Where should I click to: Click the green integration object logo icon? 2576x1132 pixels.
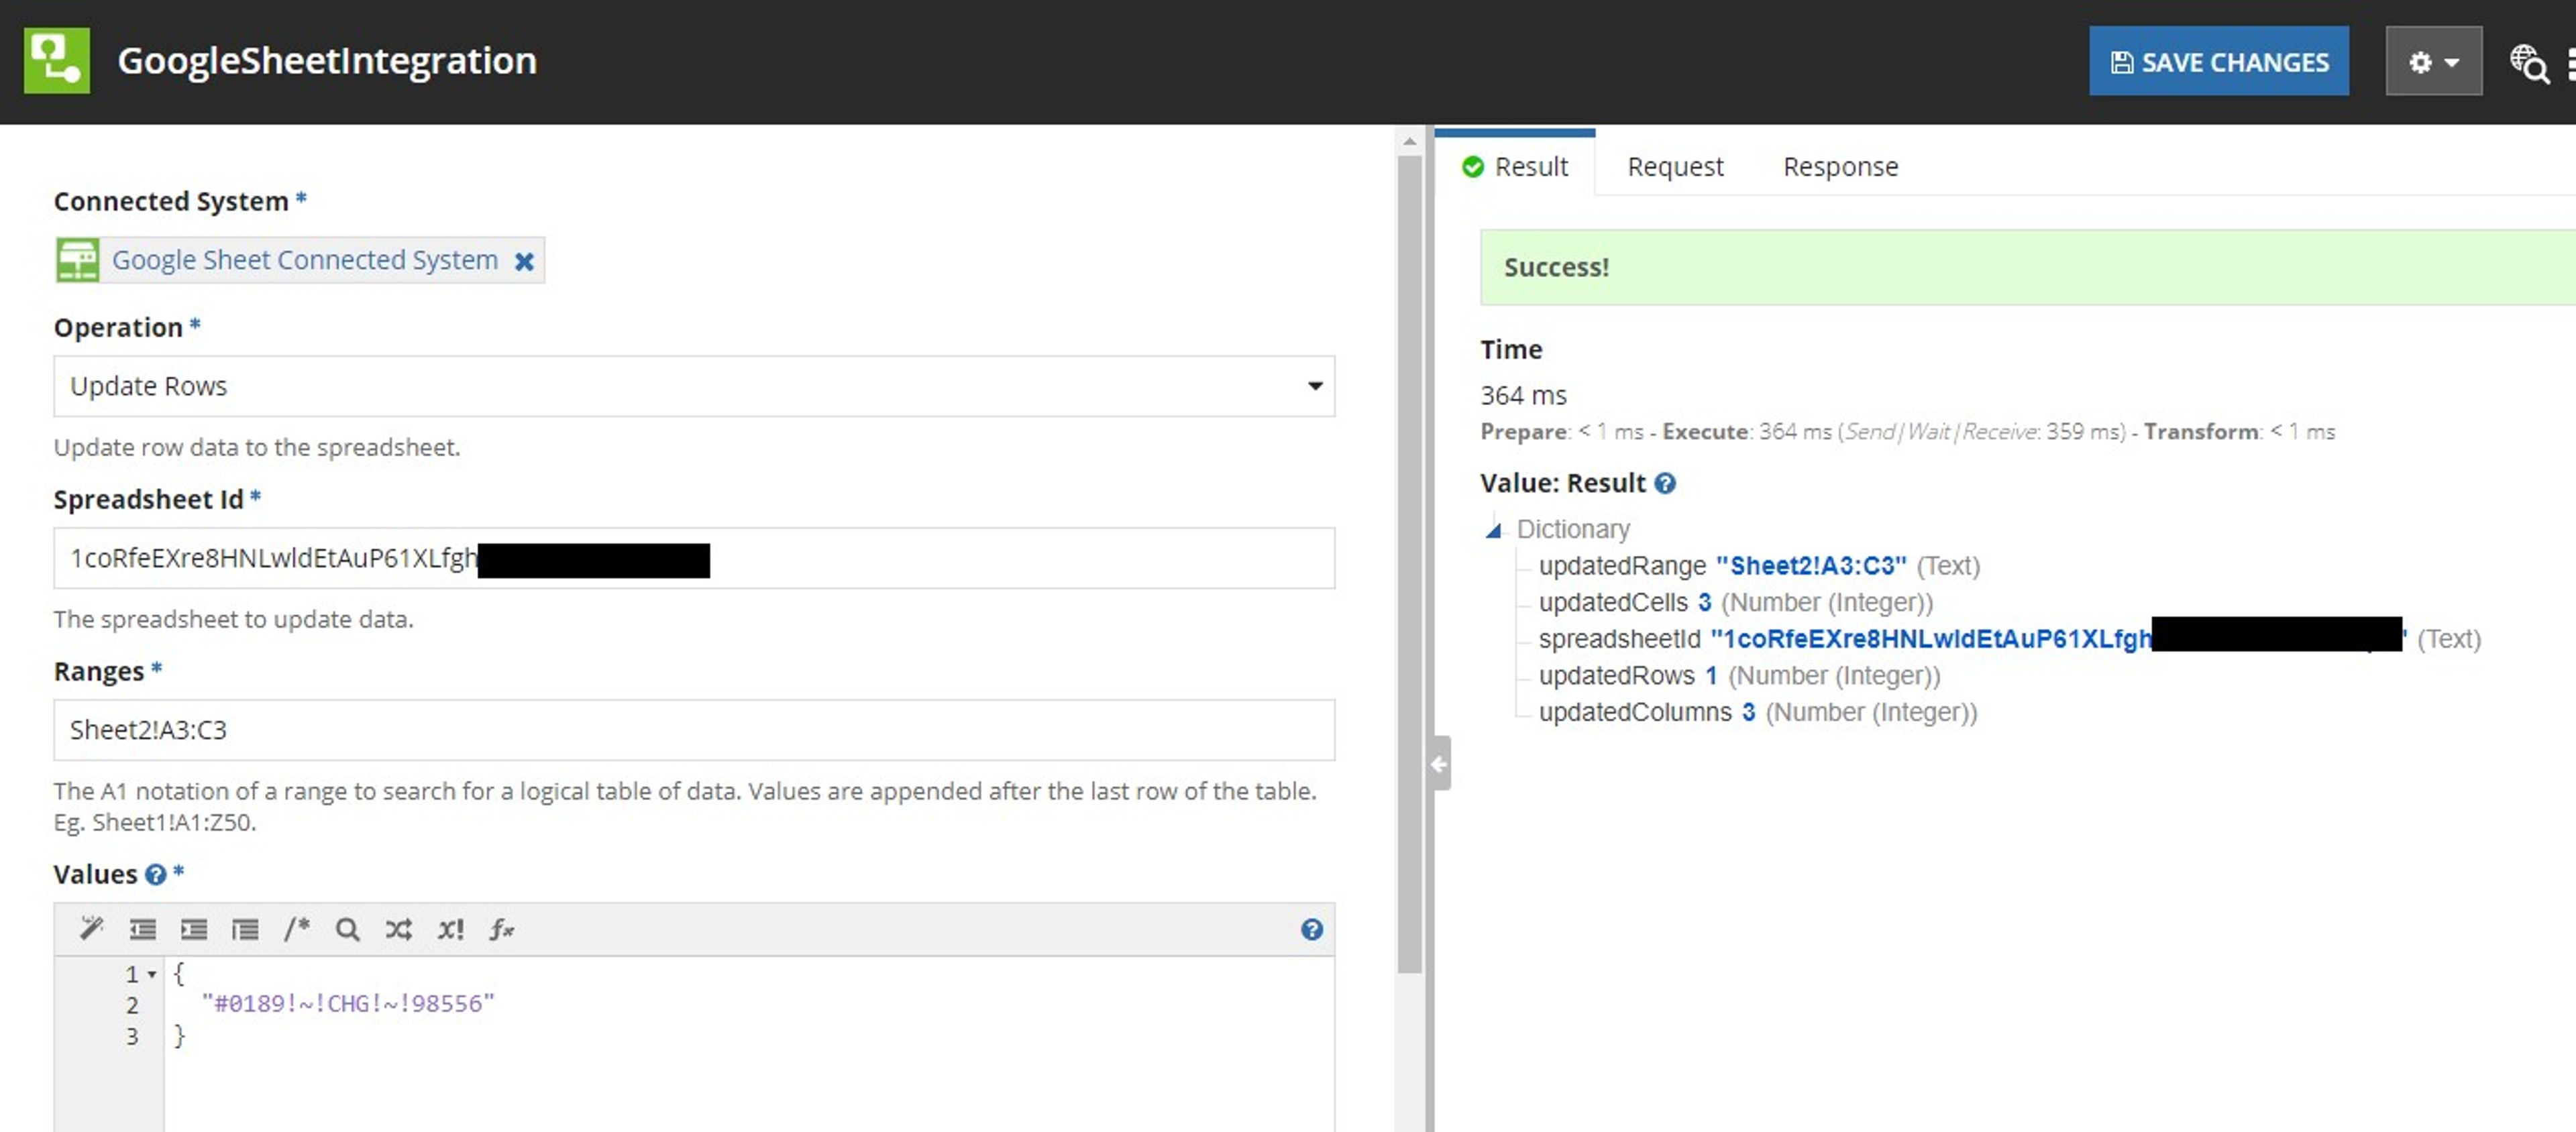tap(57, 61)
